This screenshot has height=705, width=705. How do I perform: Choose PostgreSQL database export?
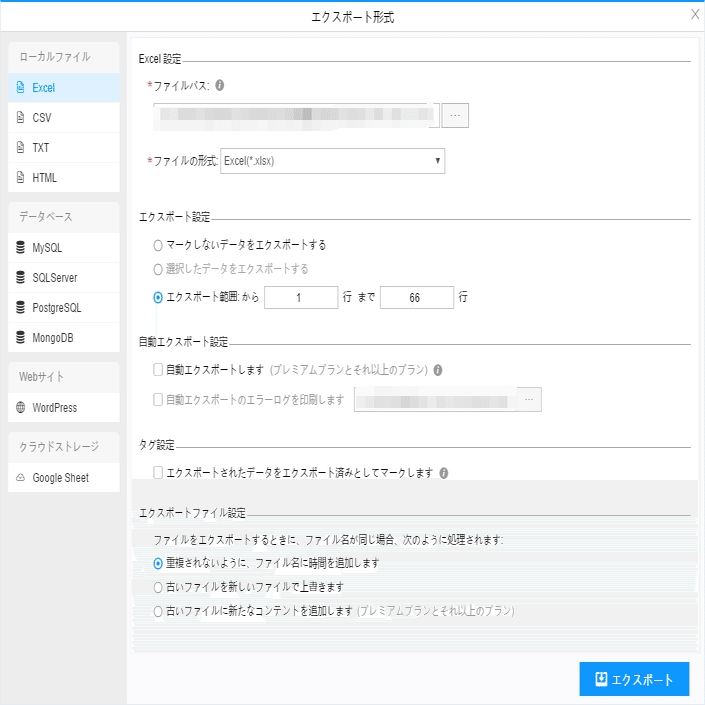[x=64, y=308]
